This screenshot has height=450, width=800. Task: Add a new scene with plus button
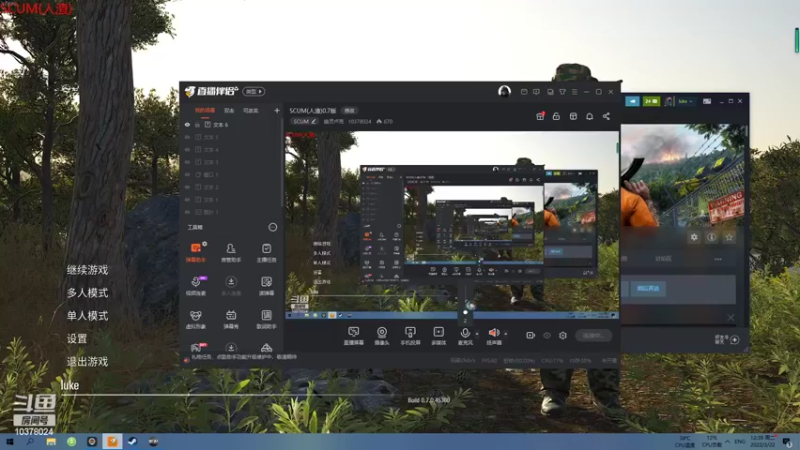click(x=277, y=110)
